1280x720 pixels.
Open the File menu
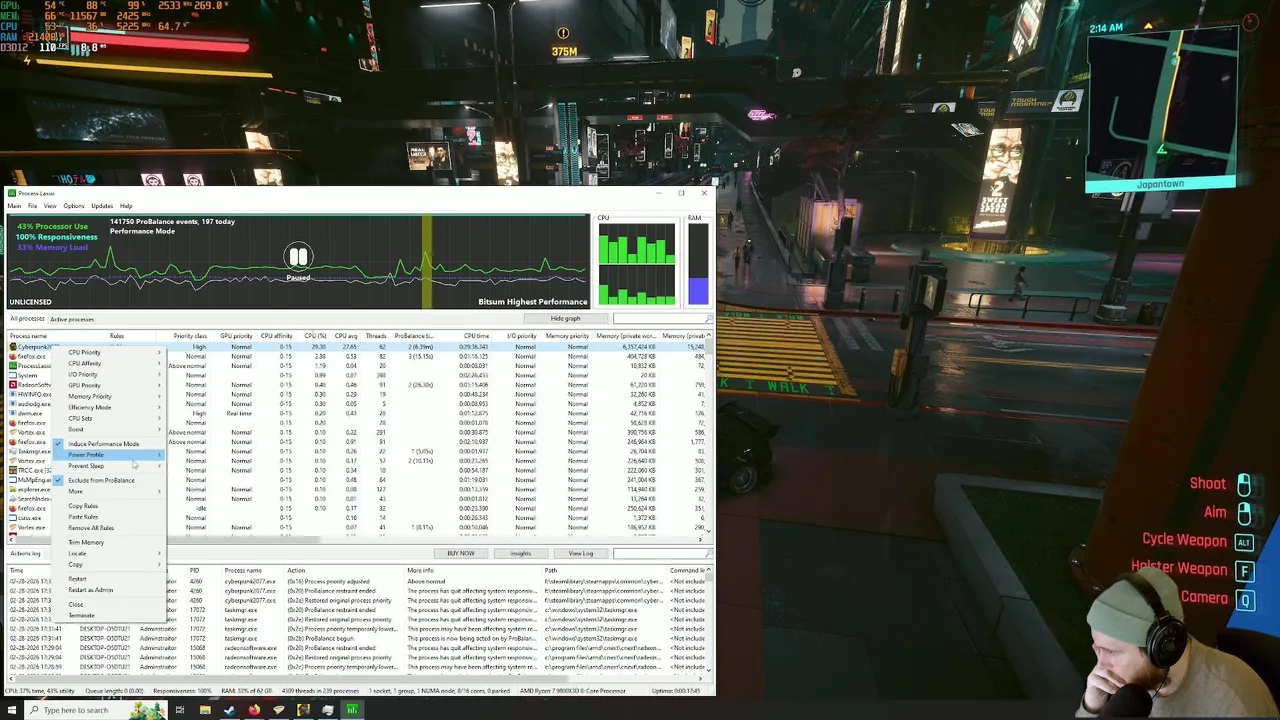click(32, 206)
